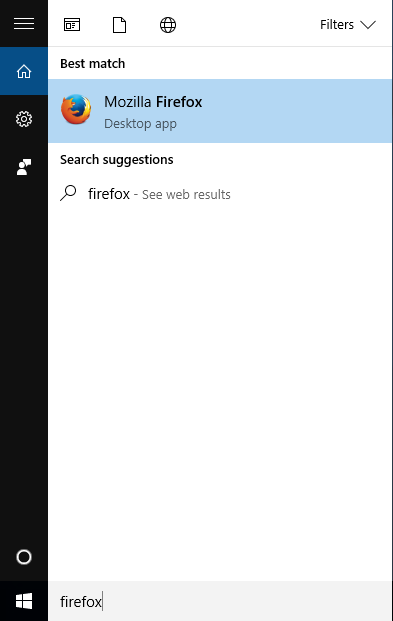This screenshot has height=621, width=393.
Task: Expand the hamburger menu in the sidebar
Action: point(24,24)
